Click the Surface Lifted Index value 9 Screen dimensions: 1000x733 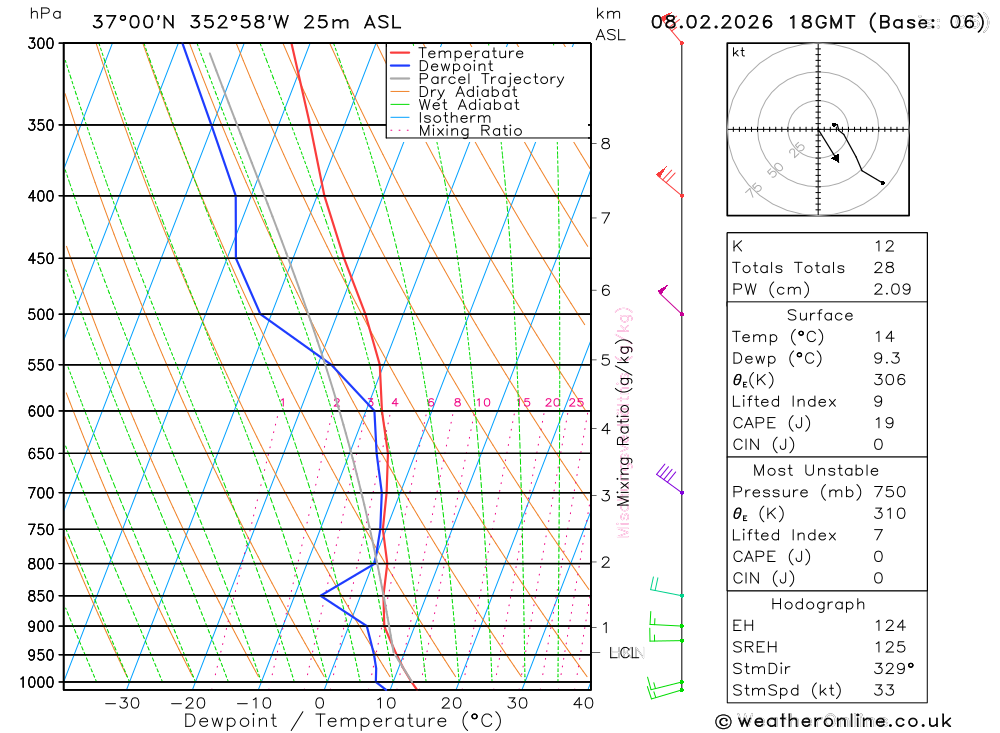pos(878,402)
